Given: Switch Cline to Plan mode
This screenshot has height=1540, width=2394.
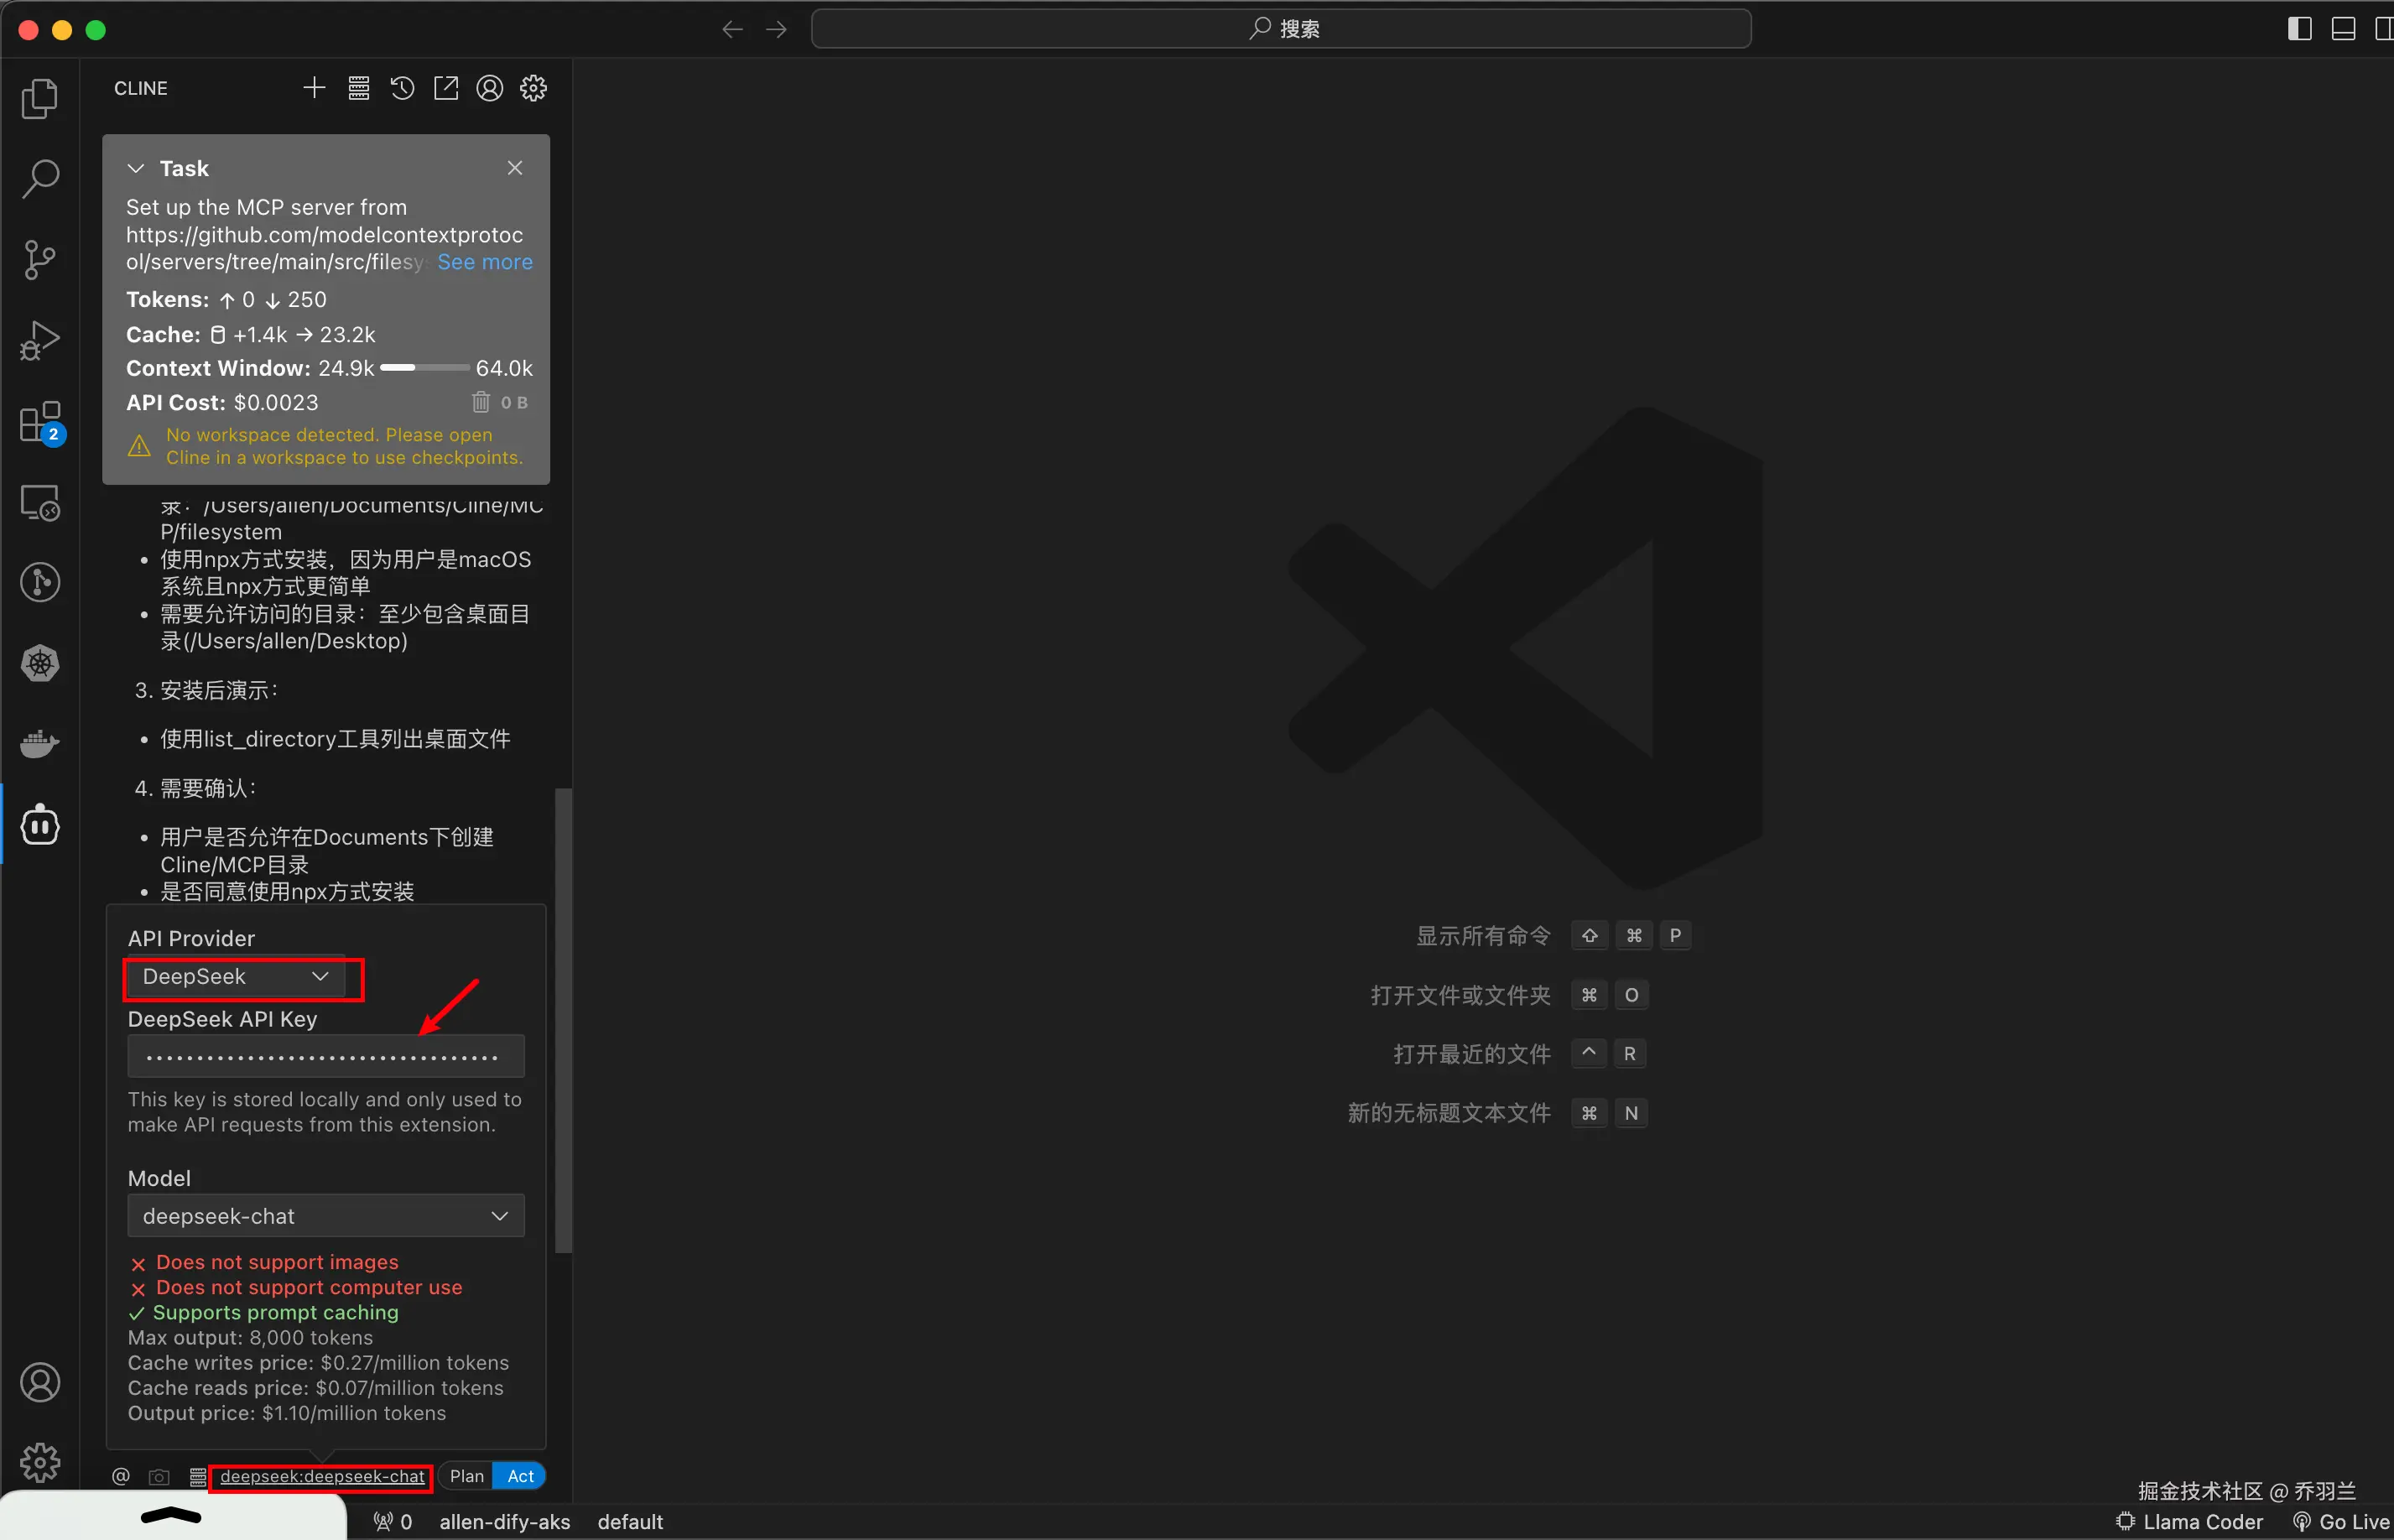Looking at the screenshot, I should click(466, 1476).
